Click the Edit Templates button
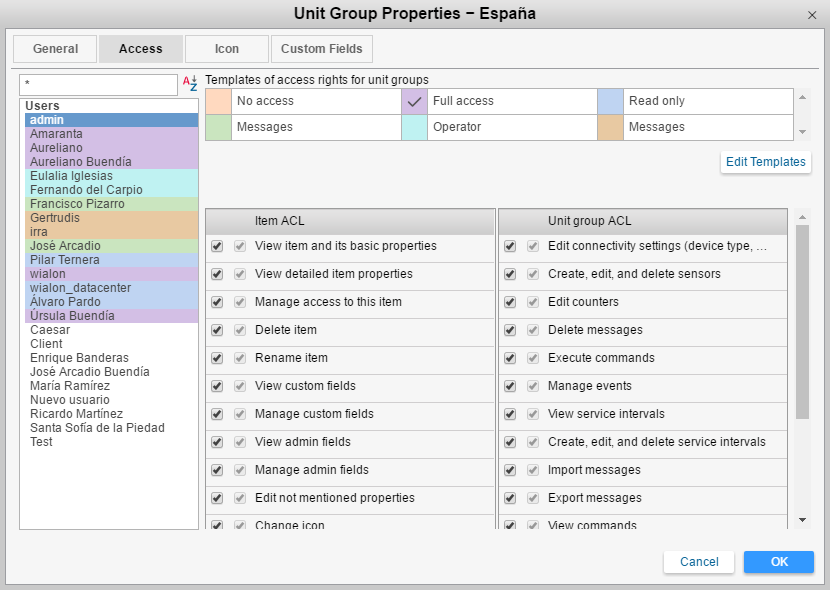 tap(765, 162)
